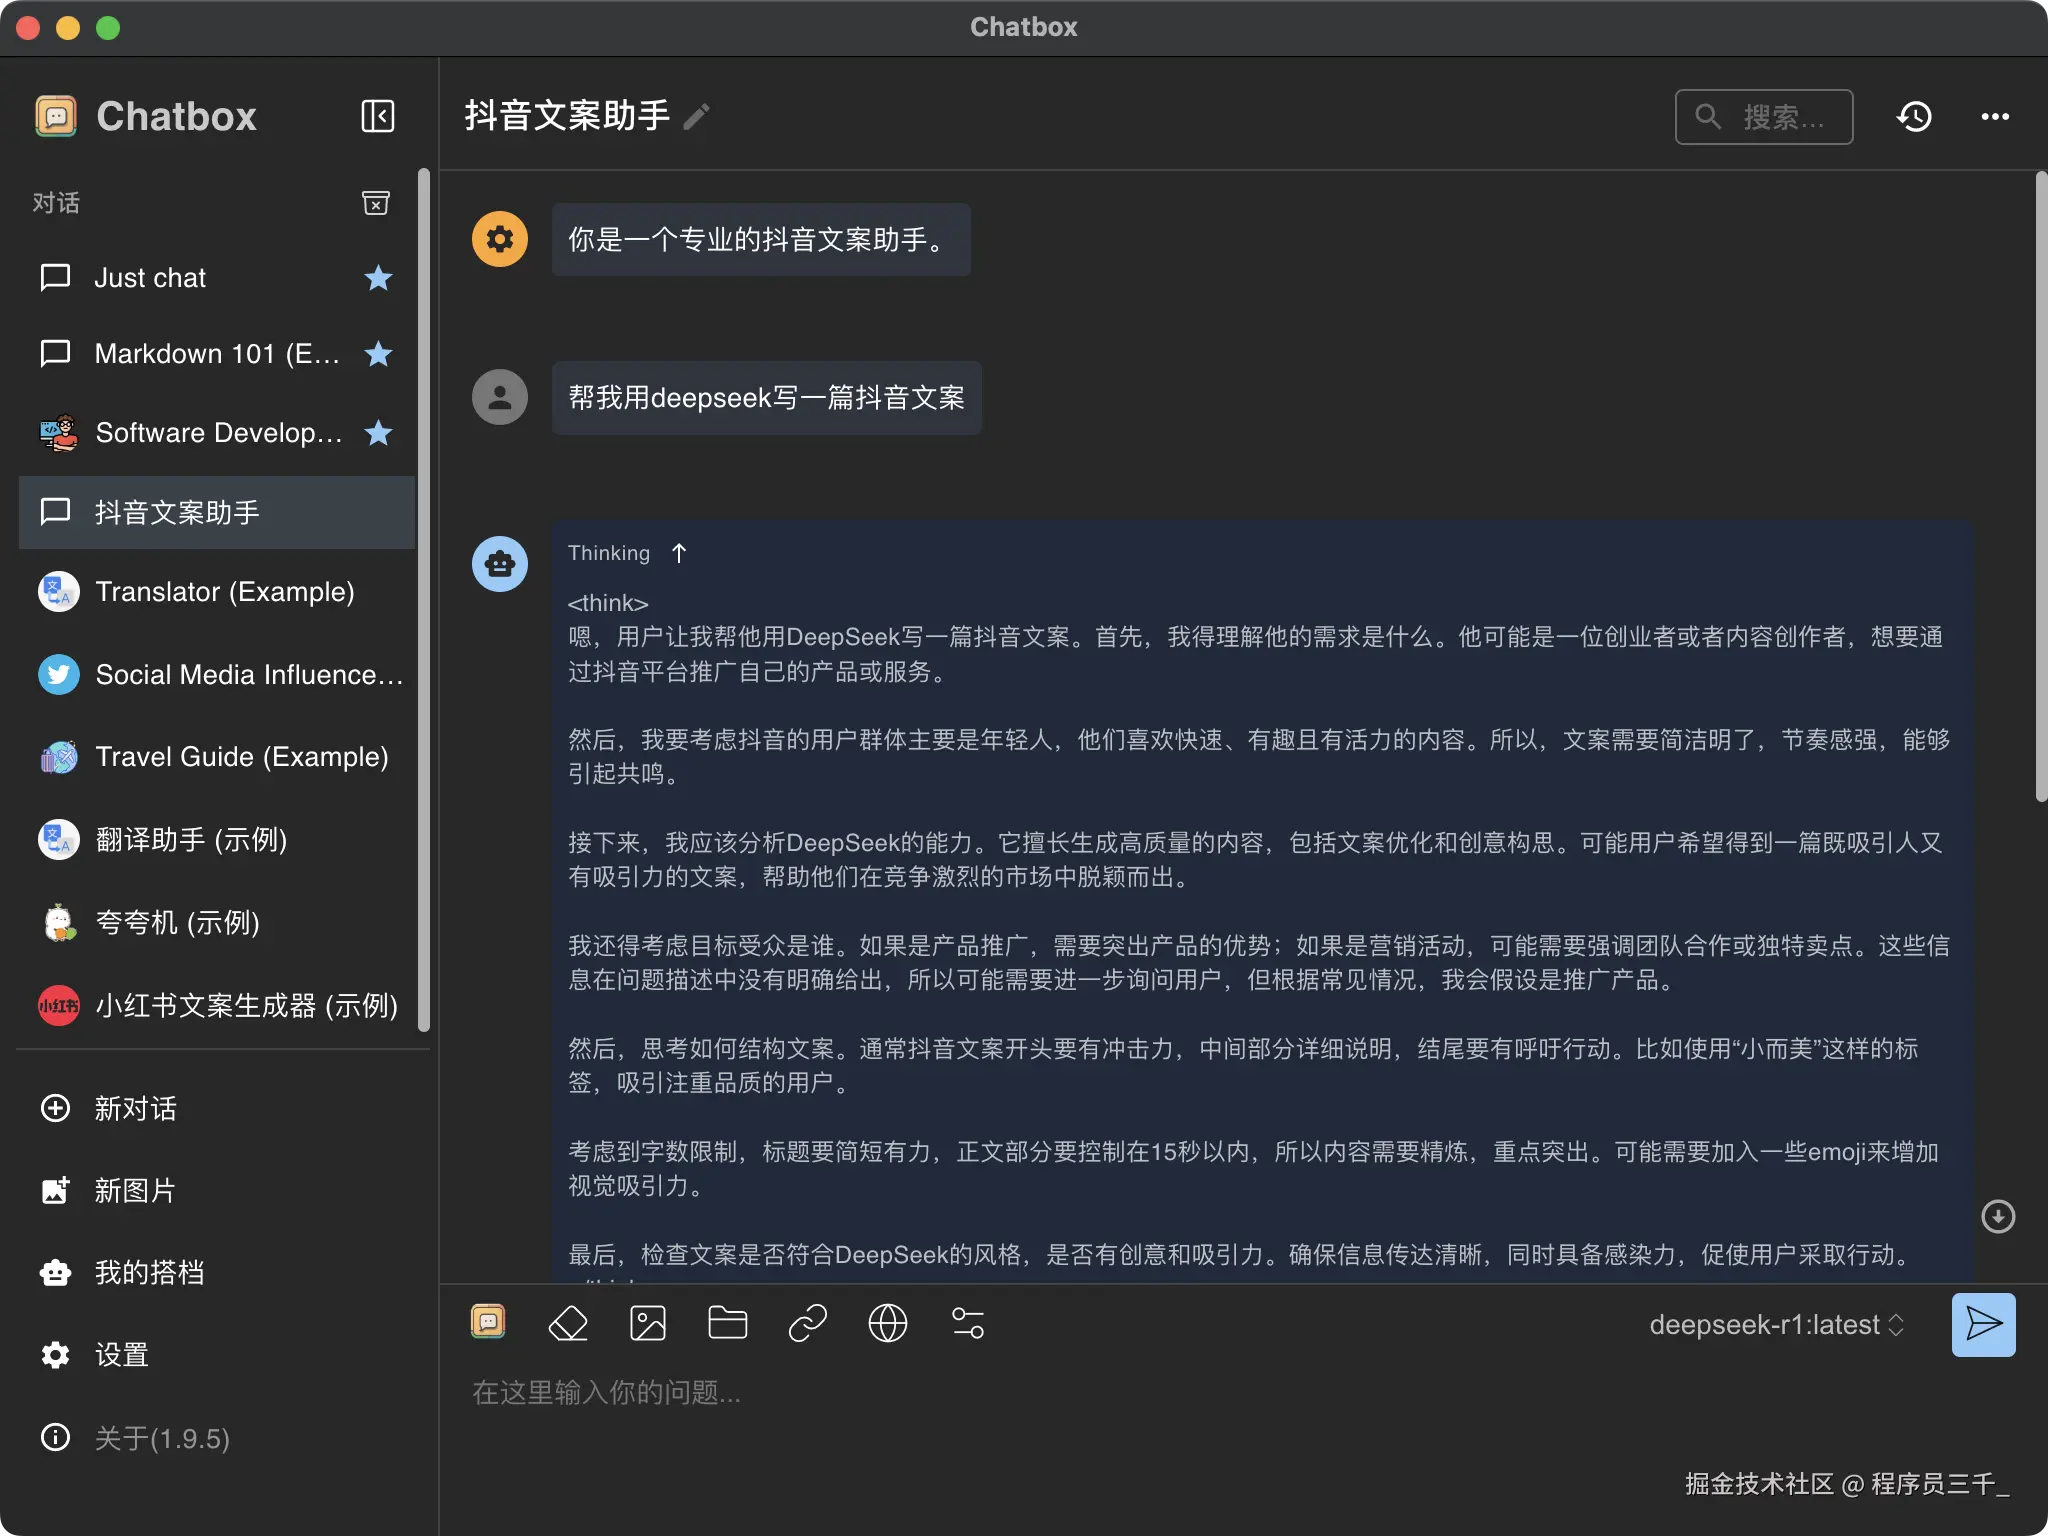Image resolution: width=2048 pixels, height=1536 pixels.
Task: Click the eraser clear-conversation icon
Action: pyautogui.click(x=568, y=1323)
